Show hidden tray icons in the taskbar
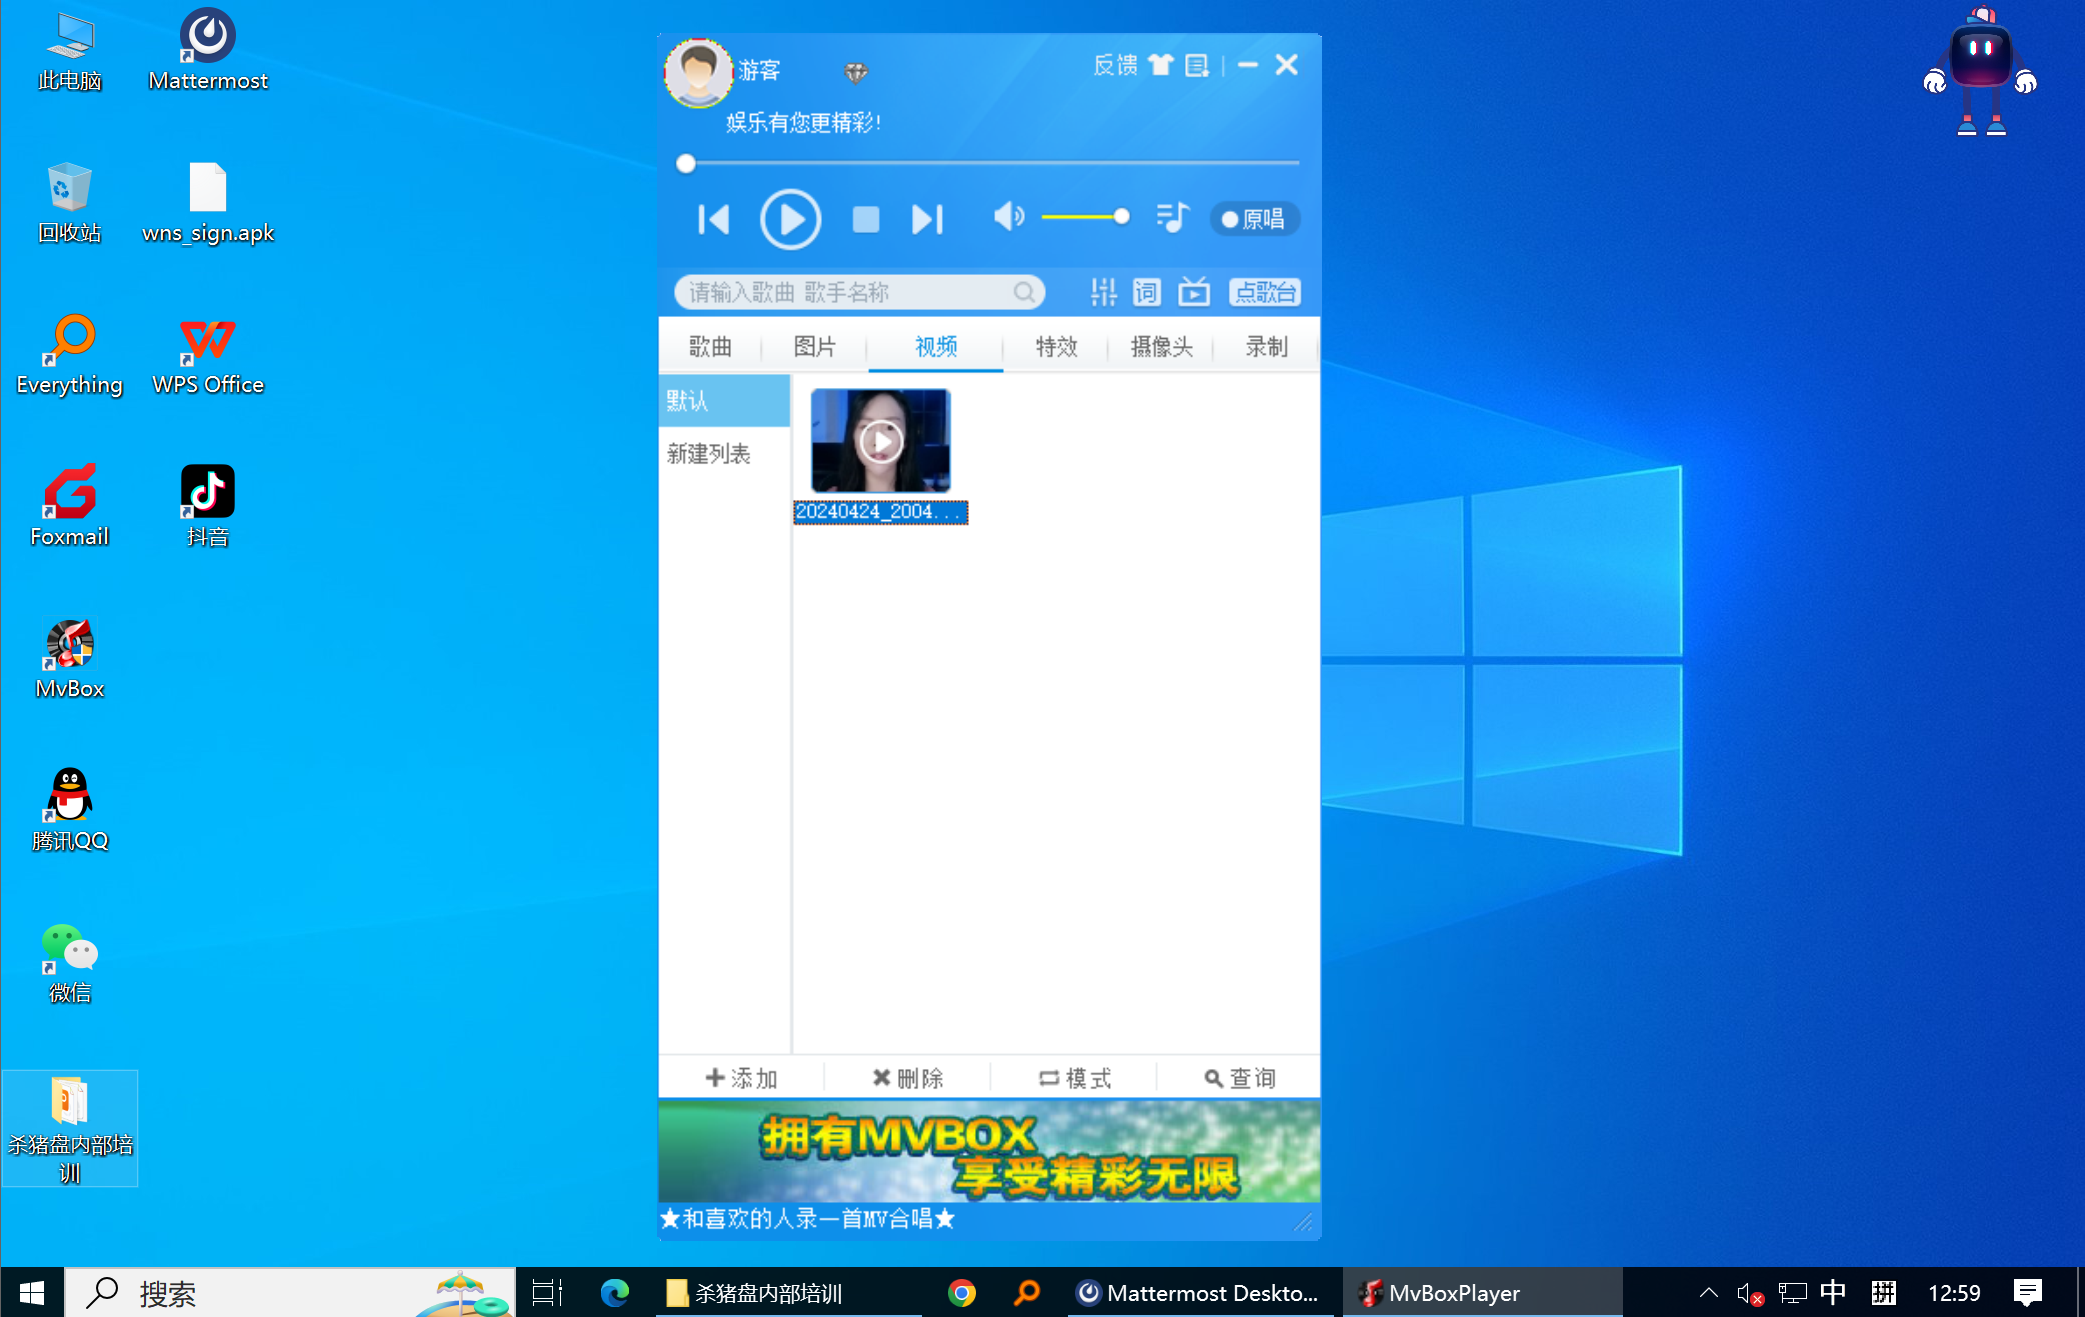The width and height of the screenshot is (2085, 1317). [x=1708, y=1293]
